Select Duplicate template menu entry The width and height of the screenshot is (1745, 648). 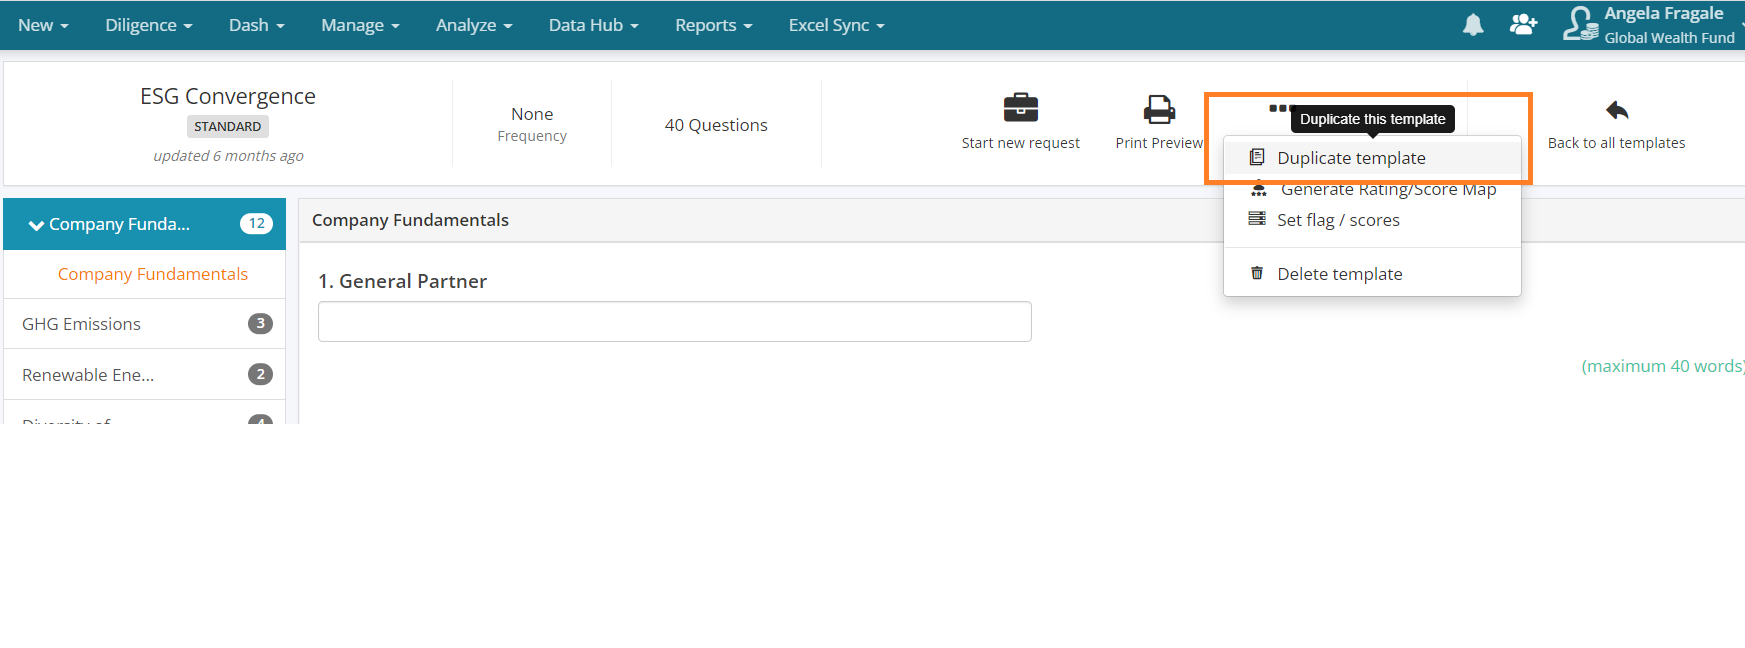[1372, 158]
